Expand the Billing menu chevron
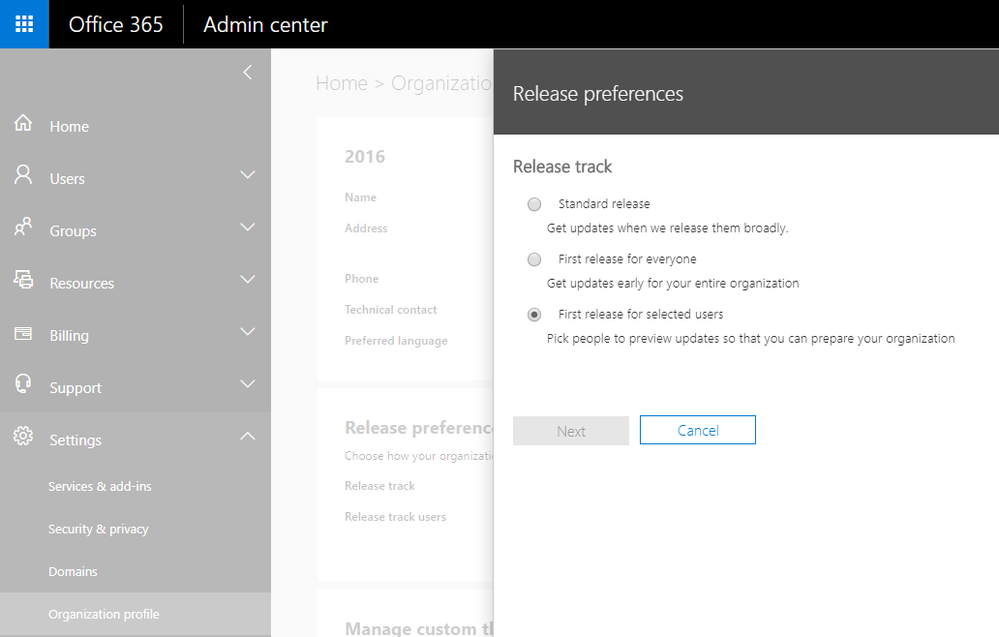The width and height of the screenshot is (999, 637). point(248,331)
